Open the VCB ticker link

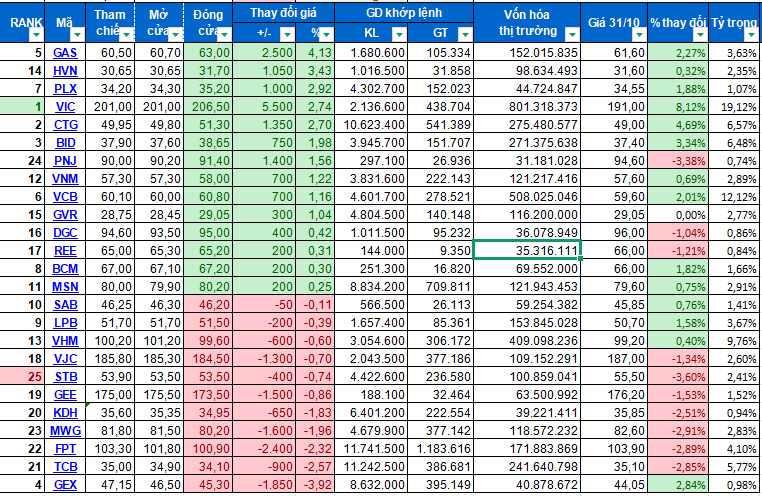pyautogui.click(x=65, y=196)
